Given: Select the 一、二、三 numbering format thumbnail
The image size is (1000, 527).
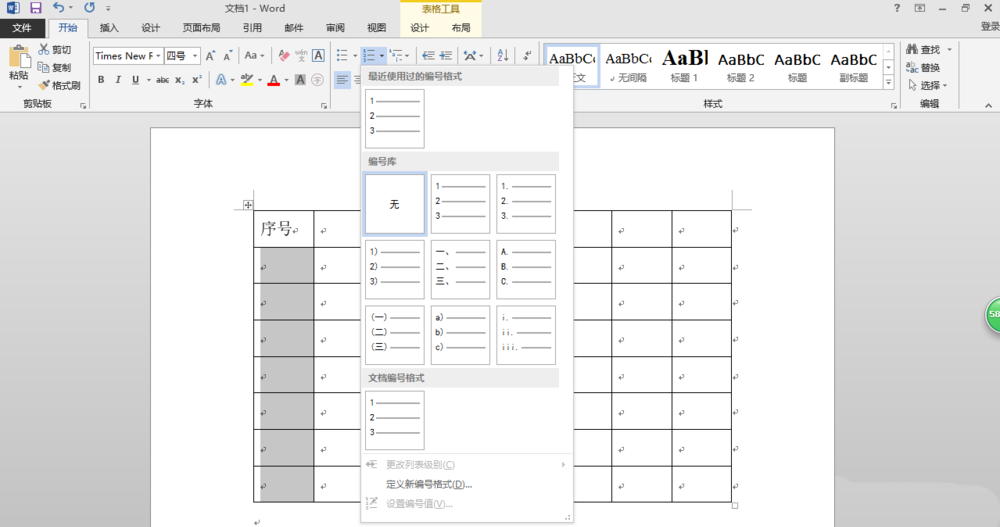Looking at the screenshot, I should (460, 269).
